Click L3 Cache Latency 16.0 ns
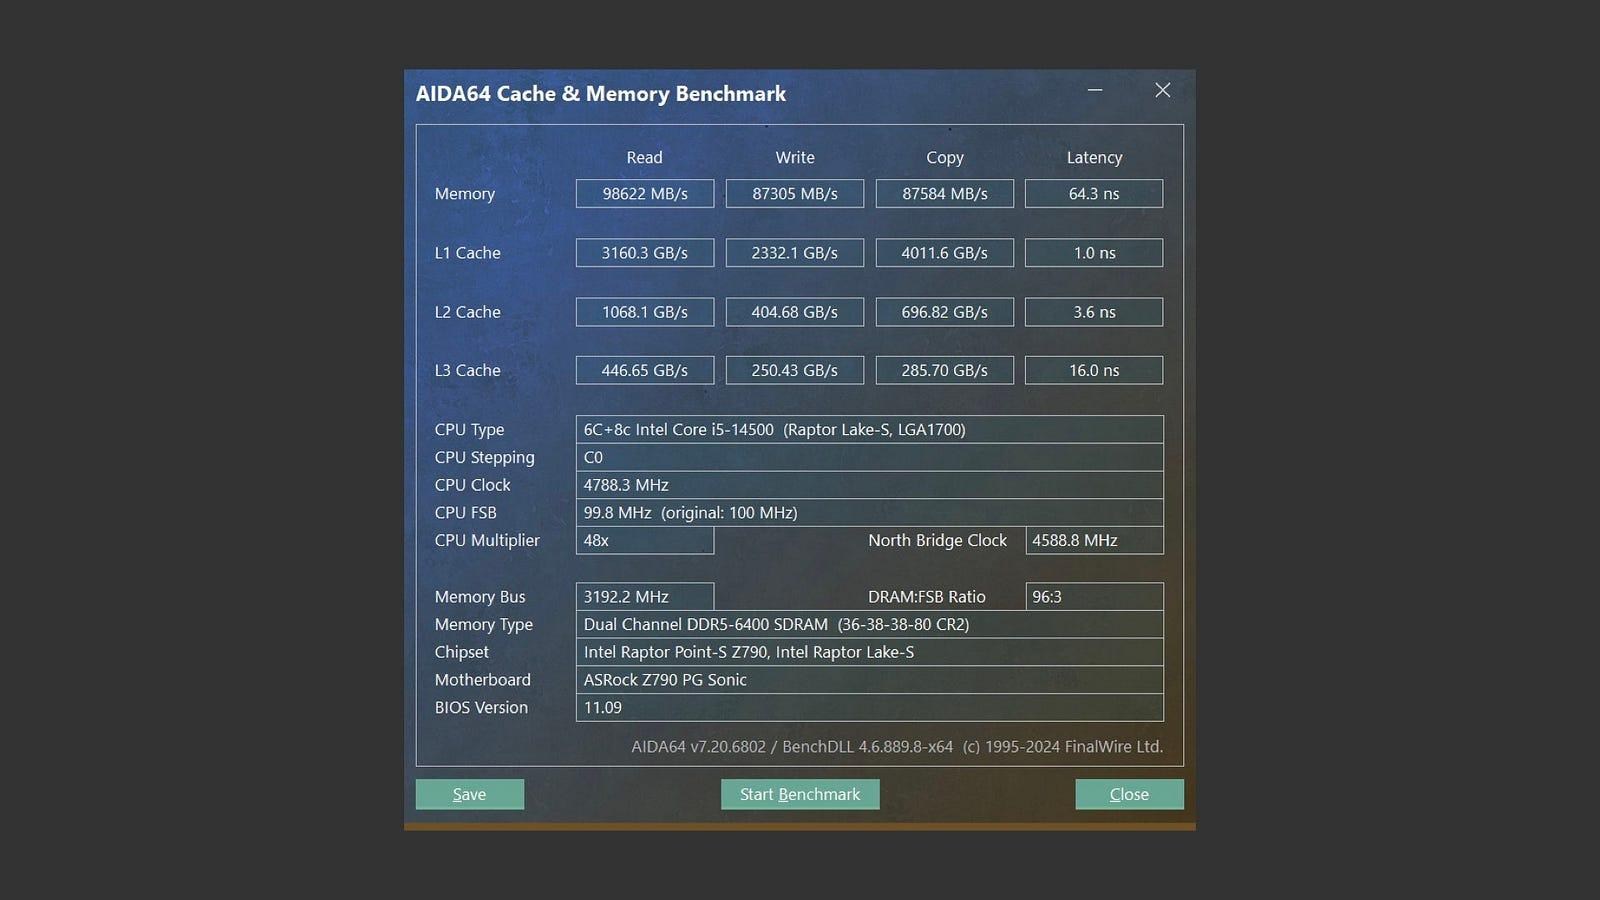The height and width of the screenshot is (900, 1600). pos(1094,370)
